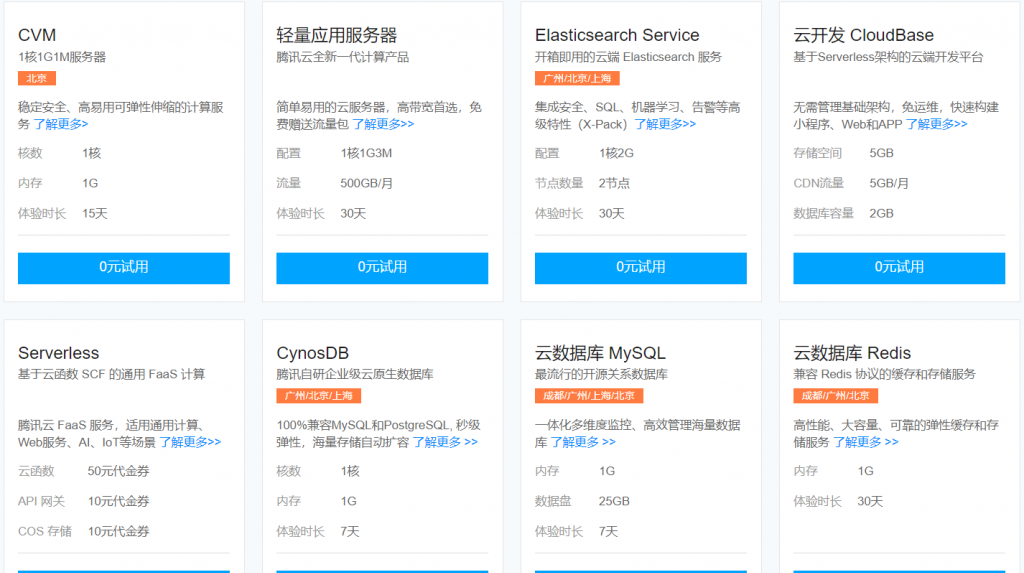1024x573 pixels.
Task: Click 7天 trial duration in CynosDB card
Action: click(350, 531)
